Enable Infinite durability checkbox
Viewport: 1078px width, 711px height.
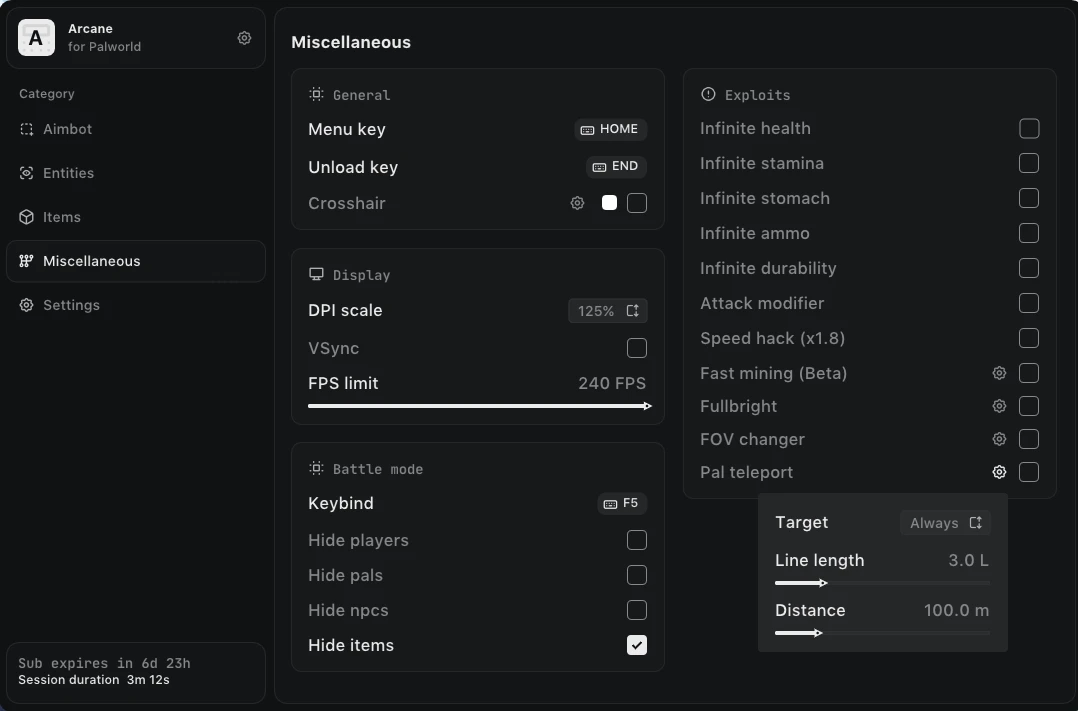(x=1029, y=268)
